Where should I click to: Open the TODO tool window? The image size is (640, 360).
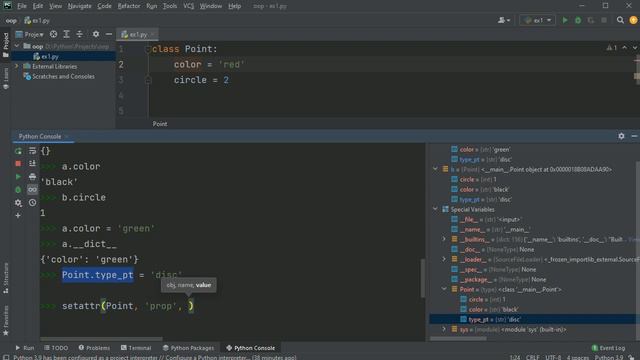click(56, 348)
